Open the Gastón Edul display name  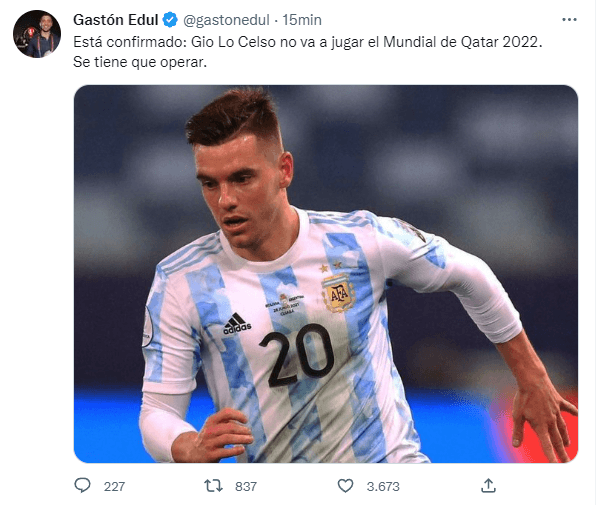pyautogui.click(x=116, y=20)
